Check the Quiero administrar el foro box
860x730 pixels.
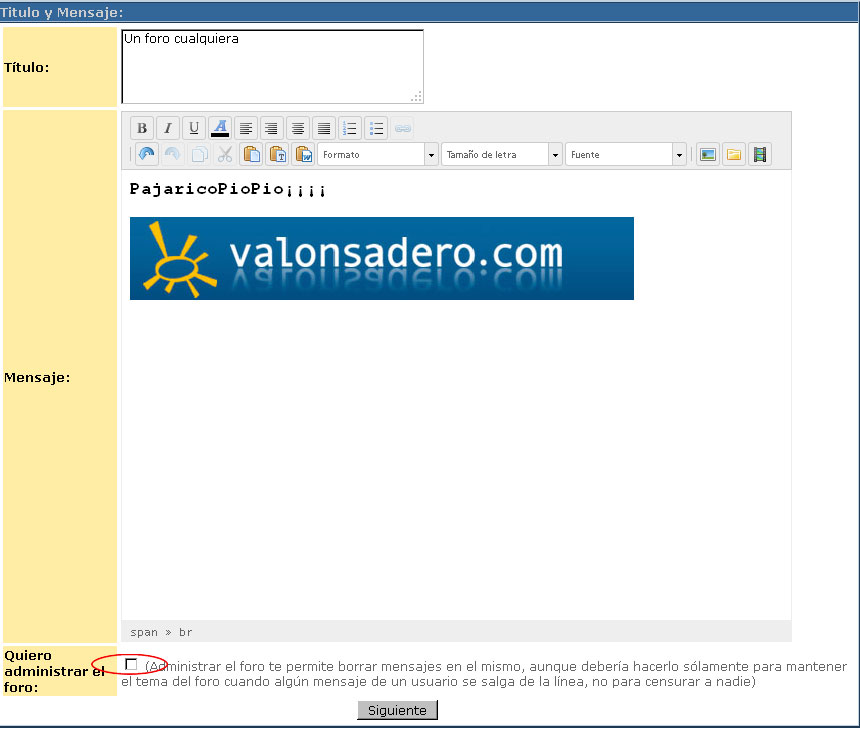[131, 665]
